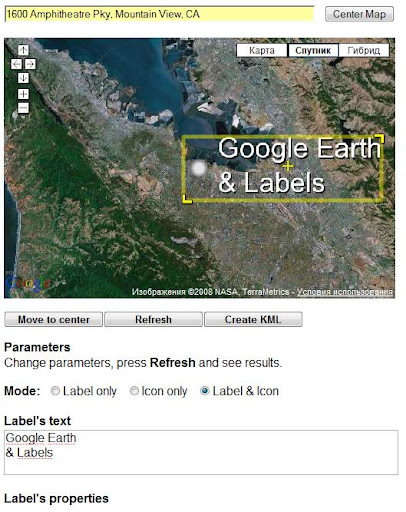Select the Label & Icon mode
Image resolution: width=406 pixels, height=512 pixels.
coord(205,391)
